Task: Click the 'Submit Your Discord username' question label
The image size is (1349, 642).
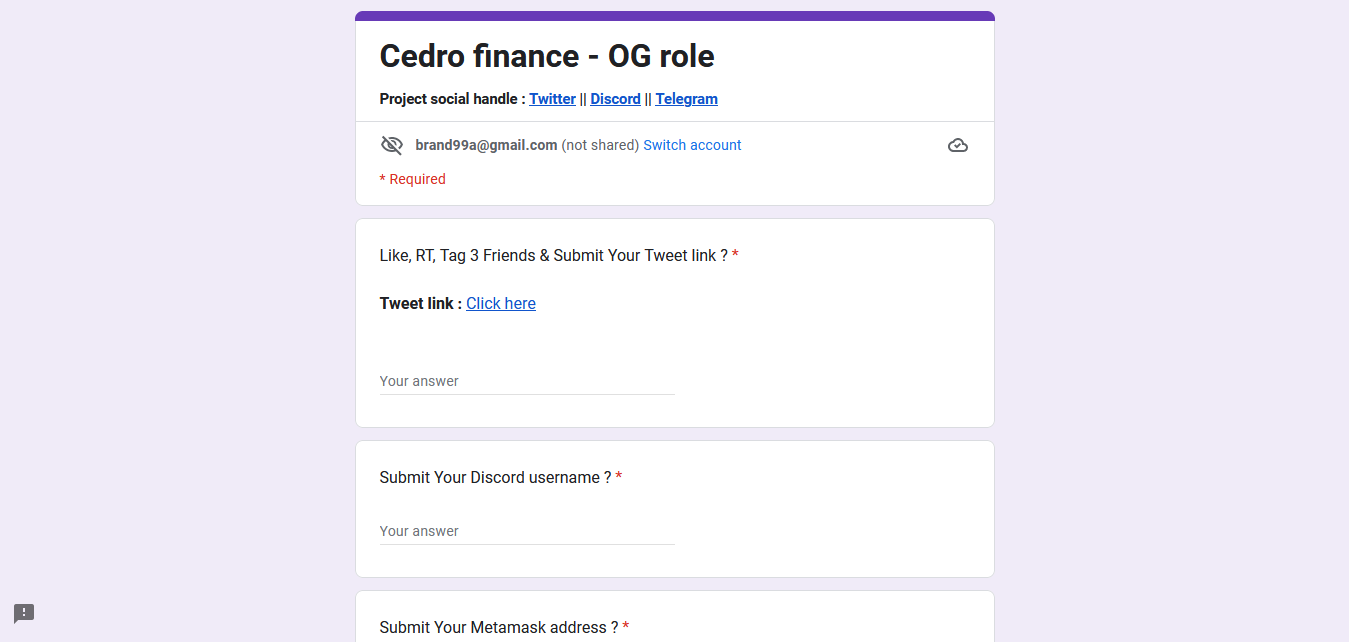Action: point(495,478)
